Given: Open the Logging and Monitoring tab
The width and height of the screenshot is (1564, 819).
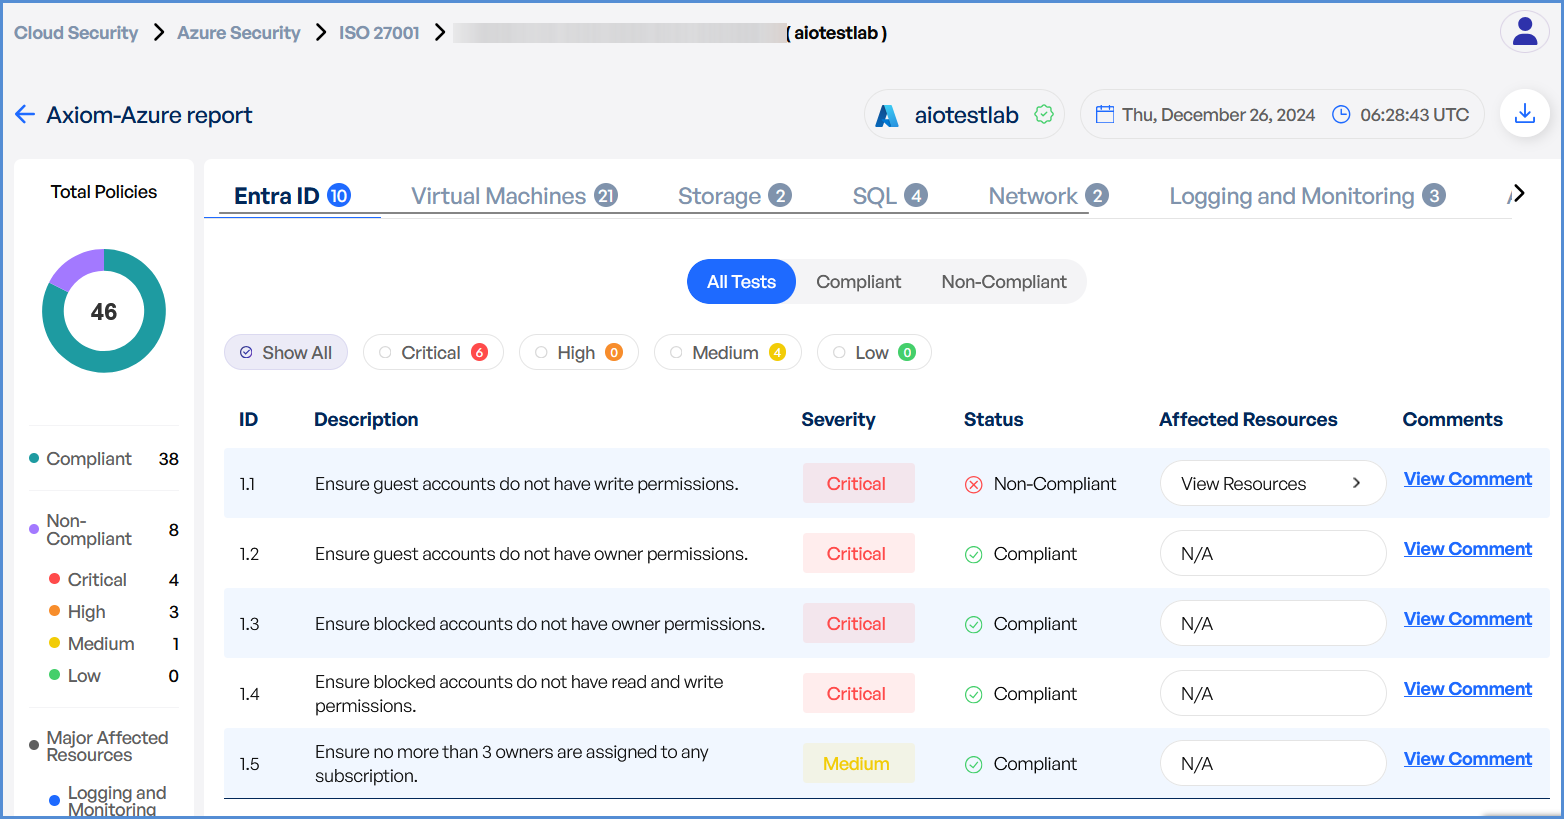Looking at the screenshot, I should coord(1305,196).
